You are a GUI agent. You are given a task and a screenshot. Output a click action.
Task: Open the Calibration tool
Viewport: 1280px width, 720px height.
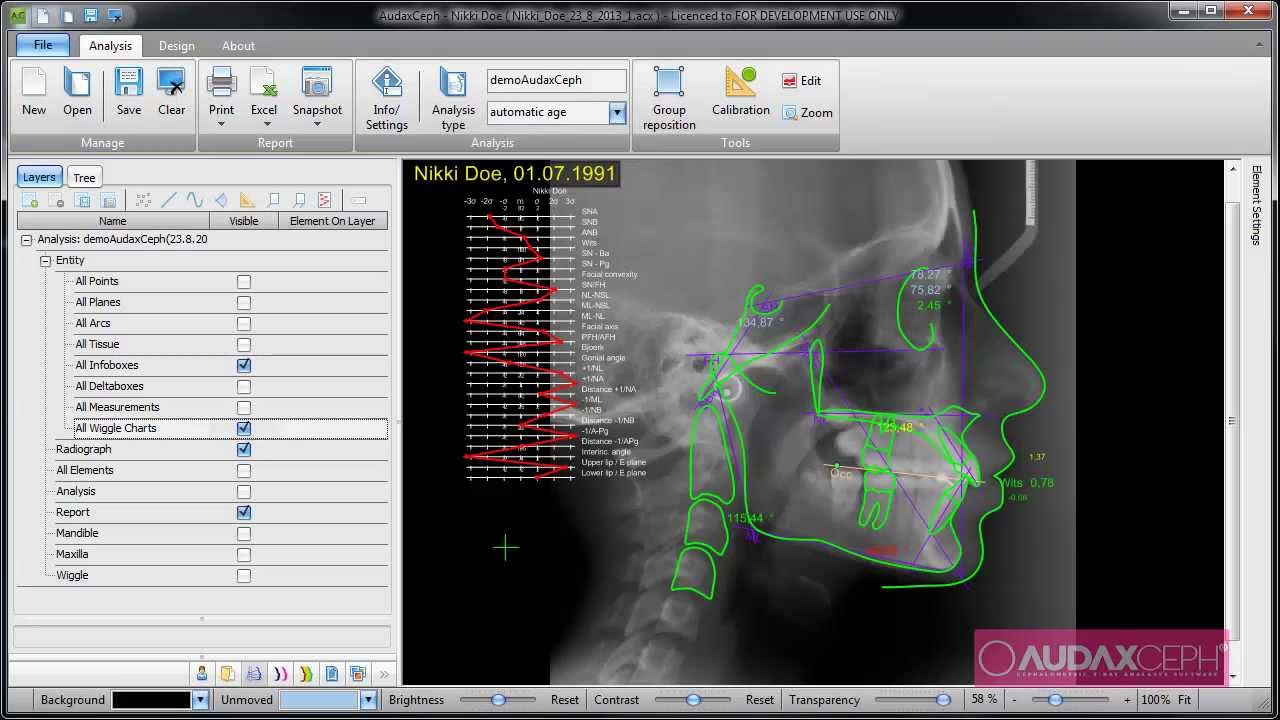coord(741,92)
